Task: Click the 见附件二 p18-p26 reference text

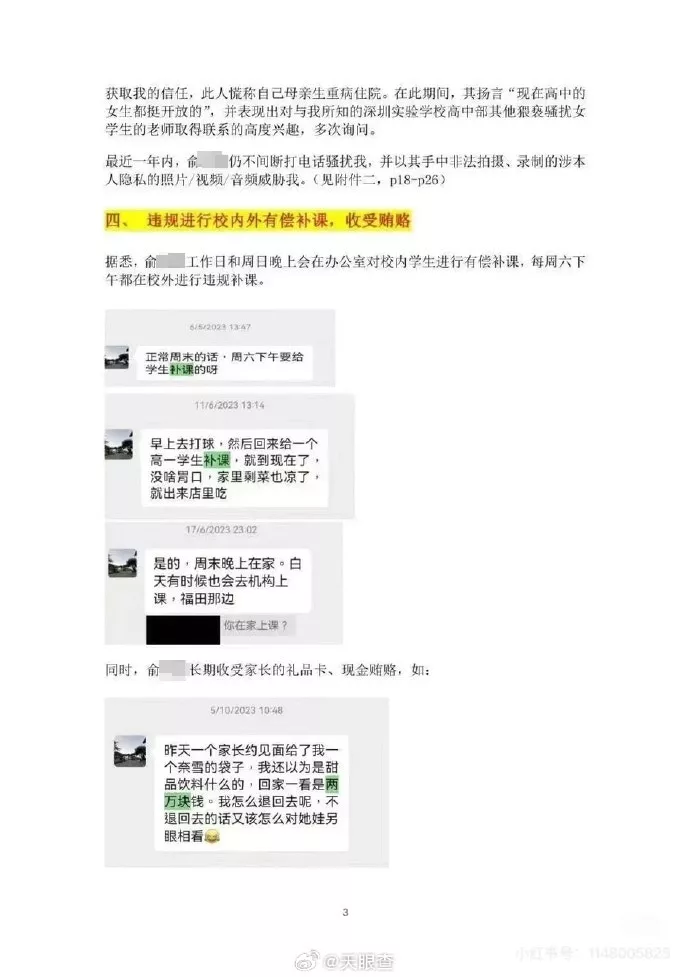Action: (x=380, y=180)
